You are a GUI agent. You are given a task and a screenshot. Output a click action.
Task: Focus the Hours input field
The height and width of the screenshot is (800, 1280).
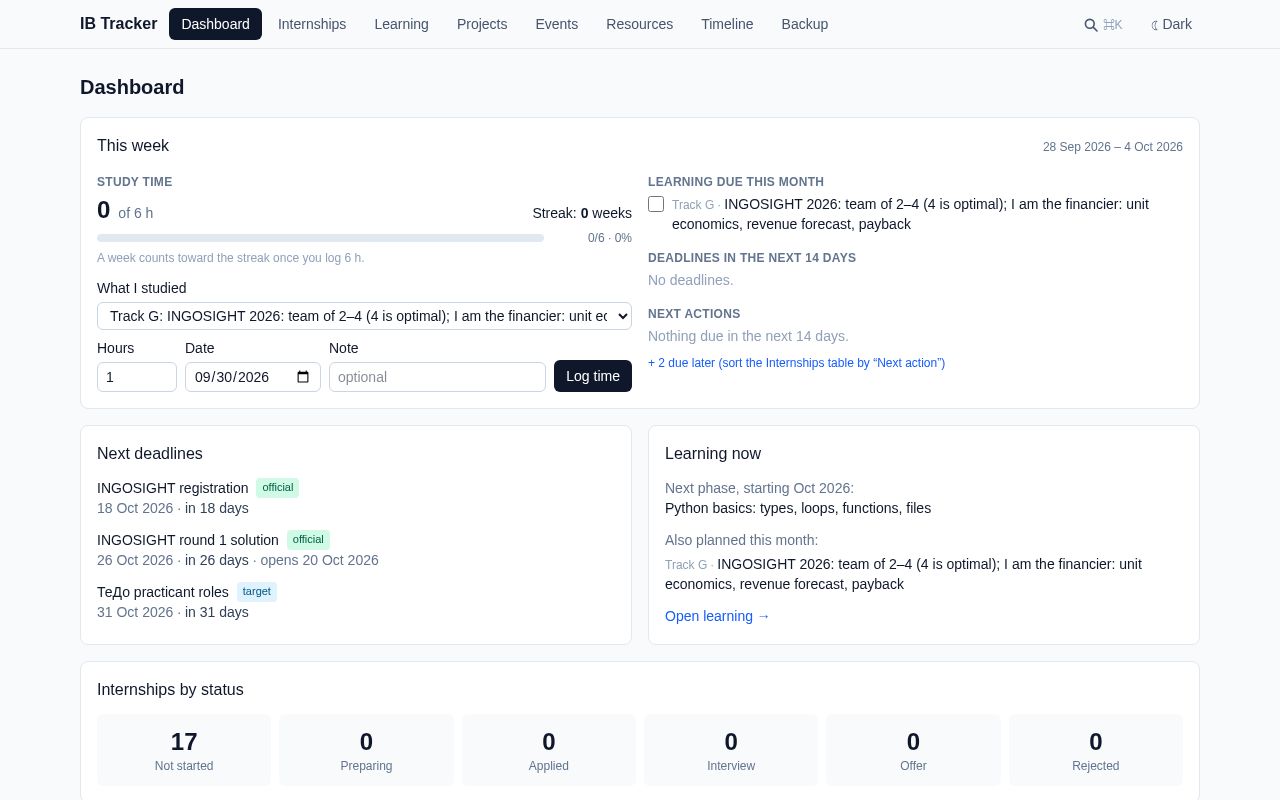(137, 377)
